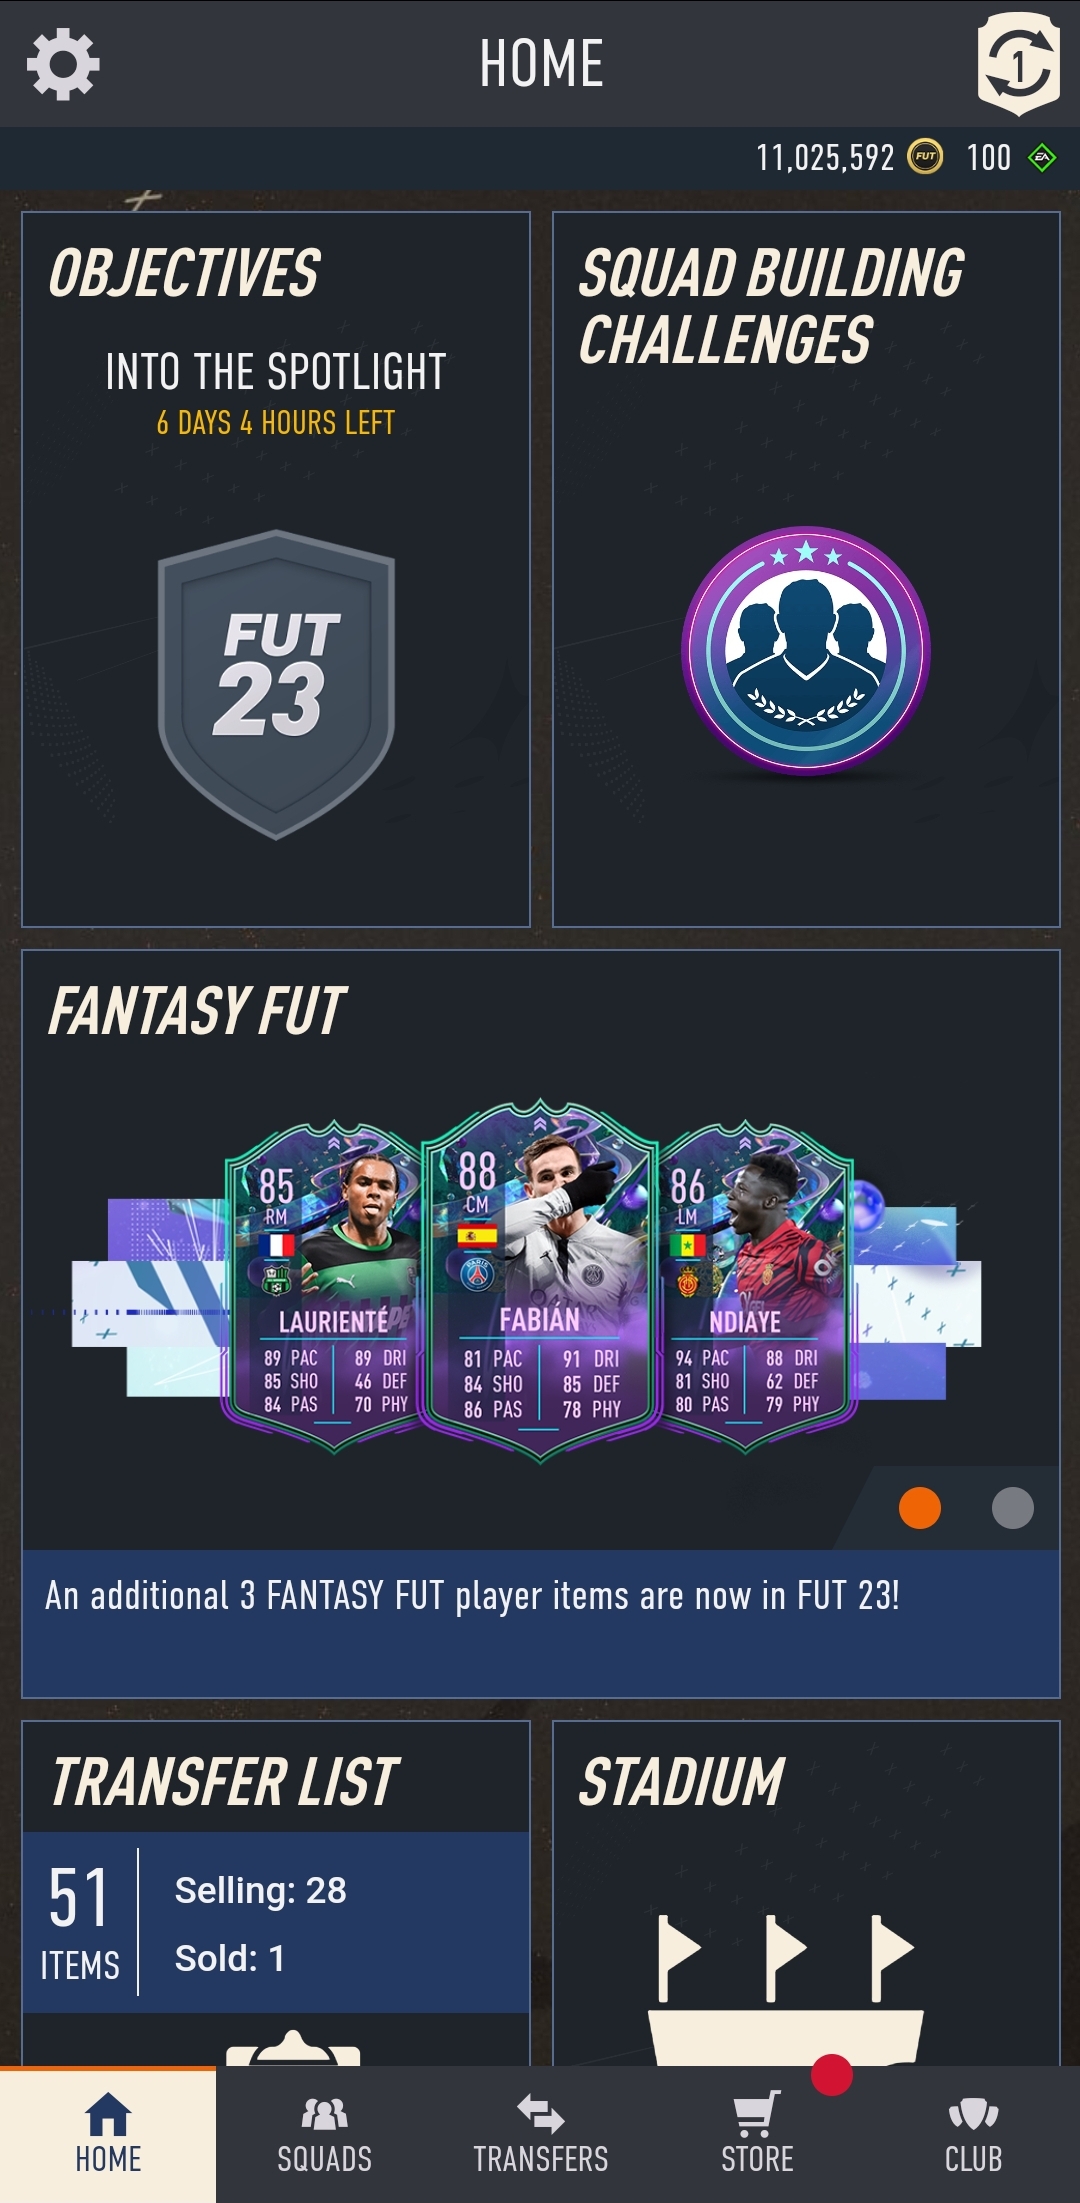Select the Home tab
Image resolution: width=1080 pixels, height=2203 pixels.
pos(108,2133)
